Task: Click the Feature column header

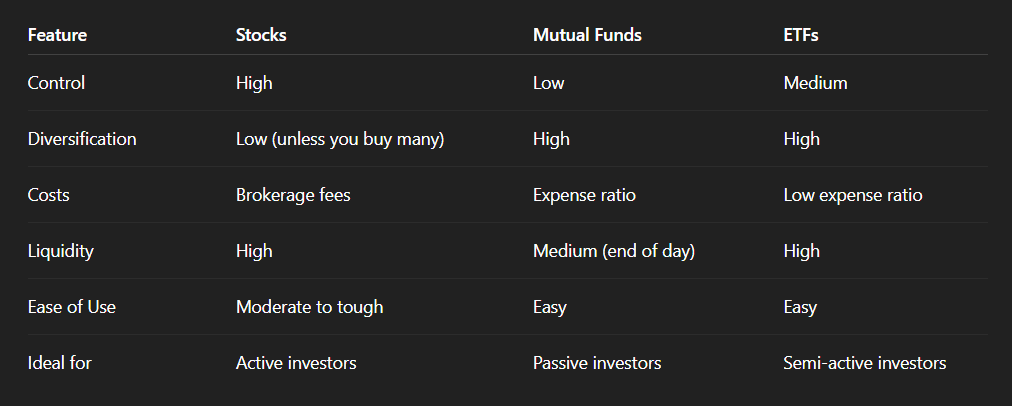Action: pos(57,35)
